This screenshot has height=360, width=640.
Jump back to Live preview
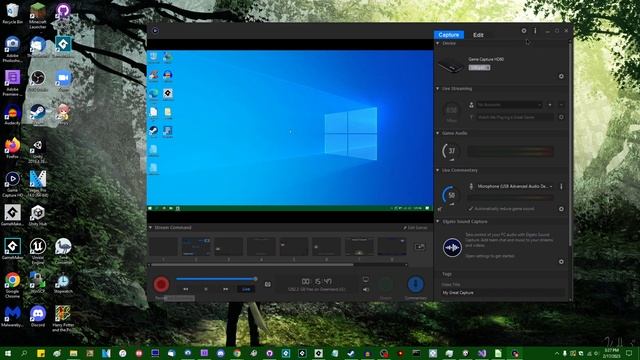[246, 289]
